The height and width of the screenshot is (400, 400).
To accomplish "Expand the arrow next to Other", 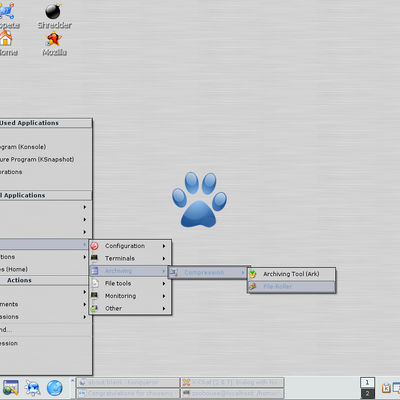I will click(x=164, y=308).
